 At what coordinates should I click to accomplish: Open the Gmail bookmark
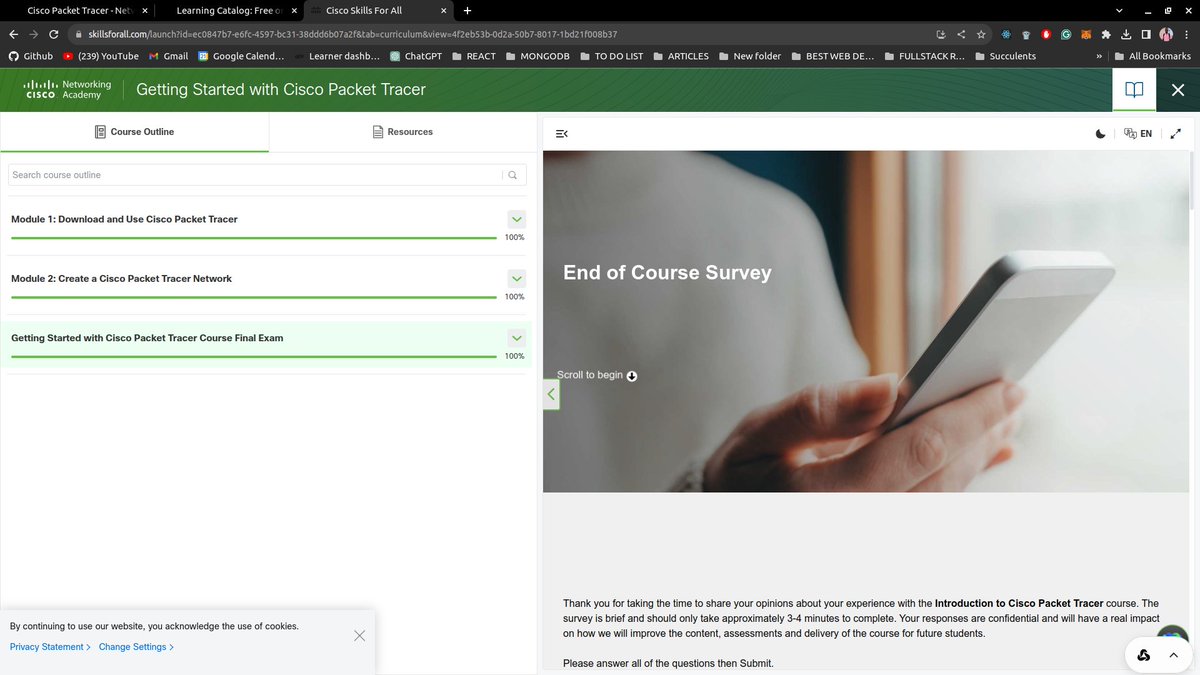pyautogui.click(x=168, y=56)
